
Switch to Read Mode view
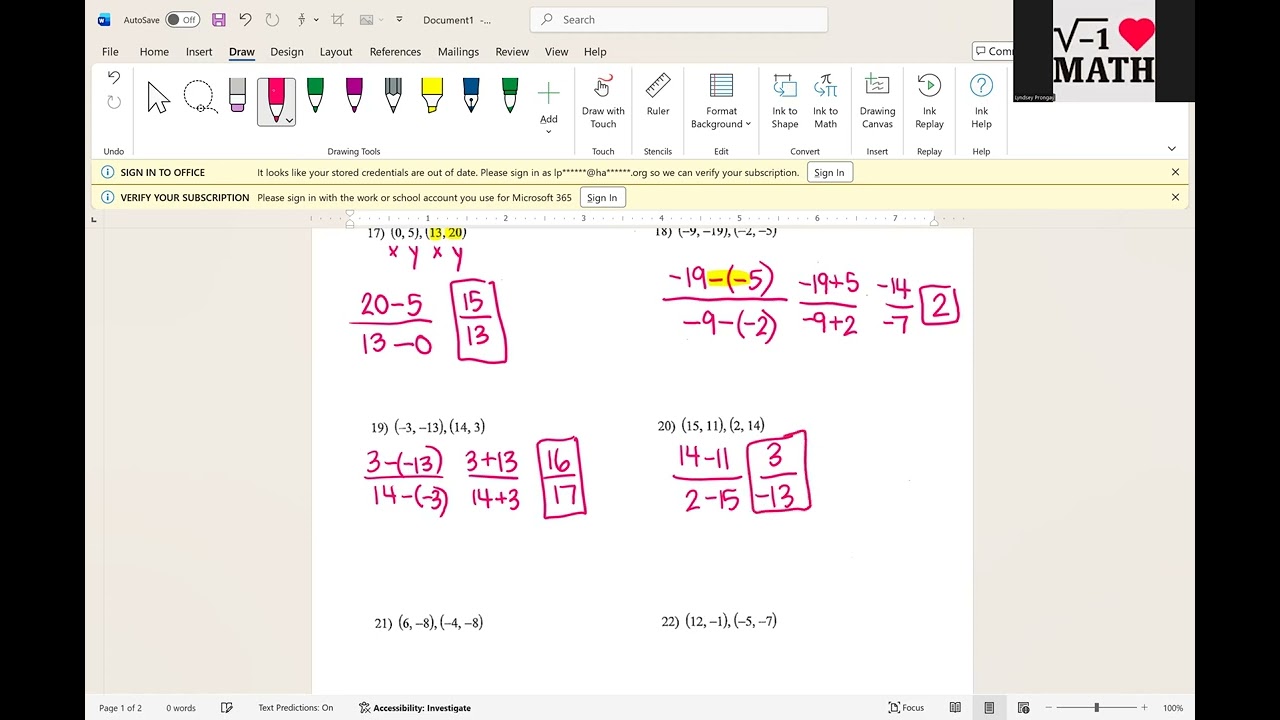pyautogui.click(x=955, y=708)
